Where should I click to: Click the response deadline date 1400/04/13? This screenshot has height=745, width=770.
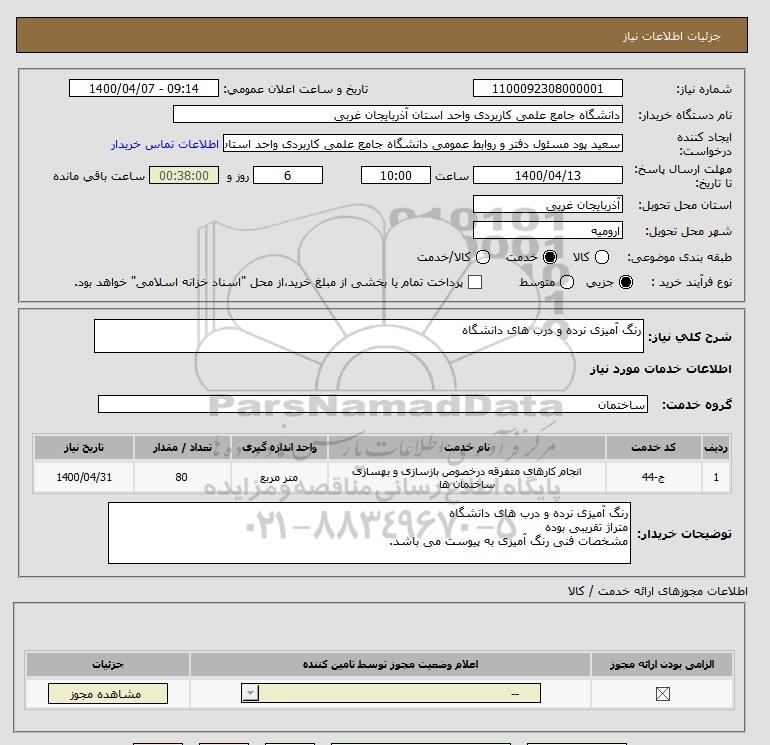point(548,175)
